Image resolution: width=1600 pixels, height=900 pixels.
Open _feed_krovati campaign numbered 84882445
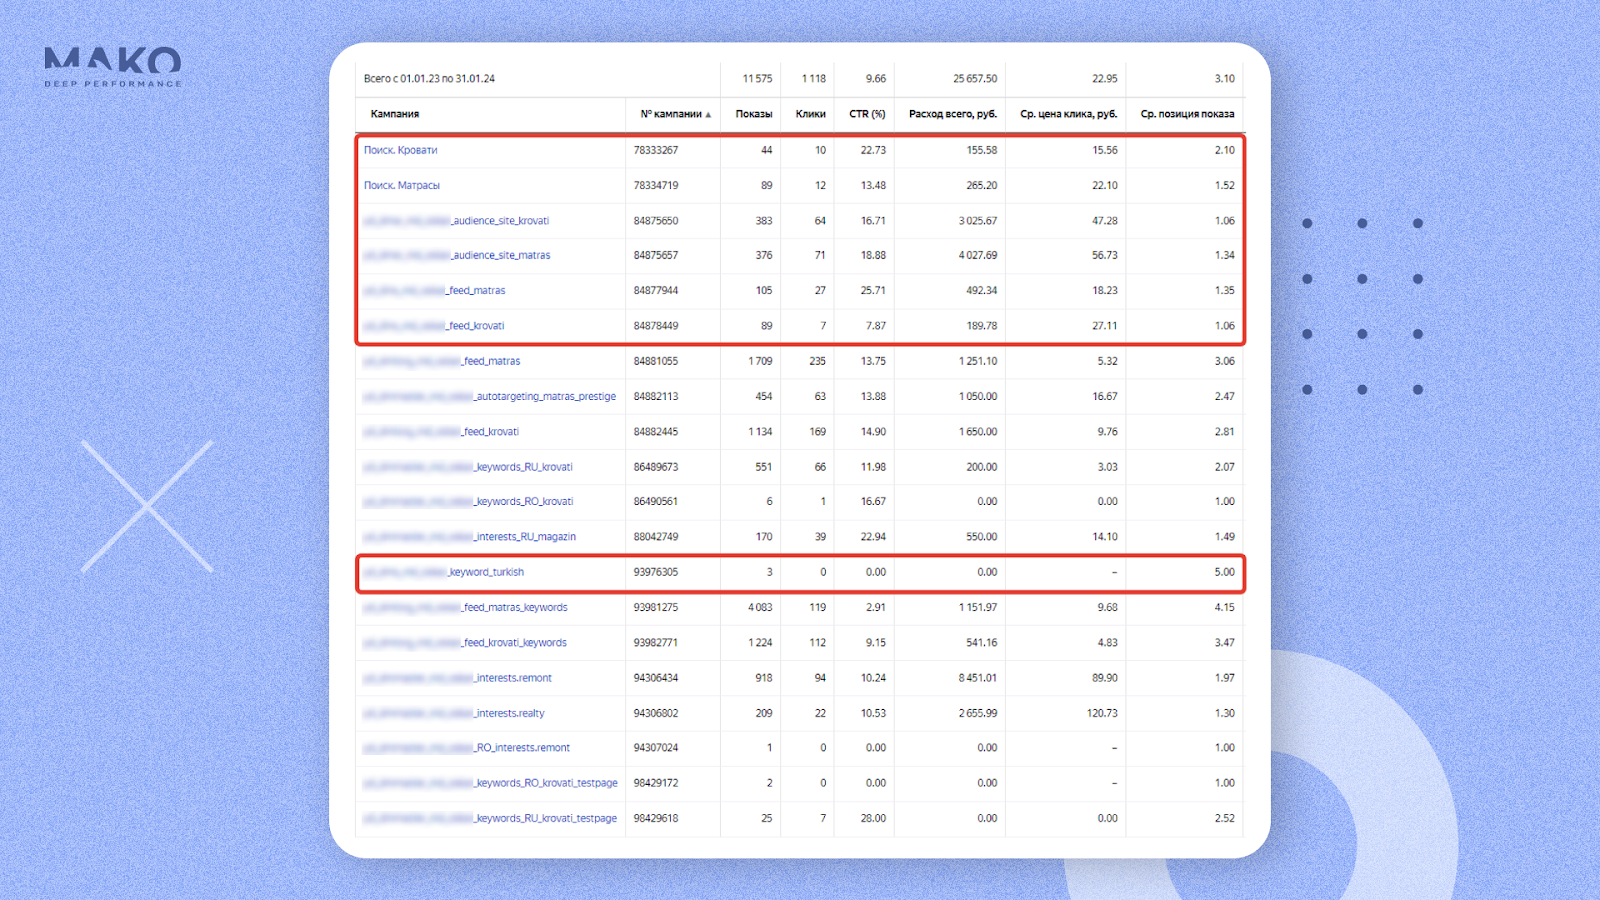[x=441, y=432]
